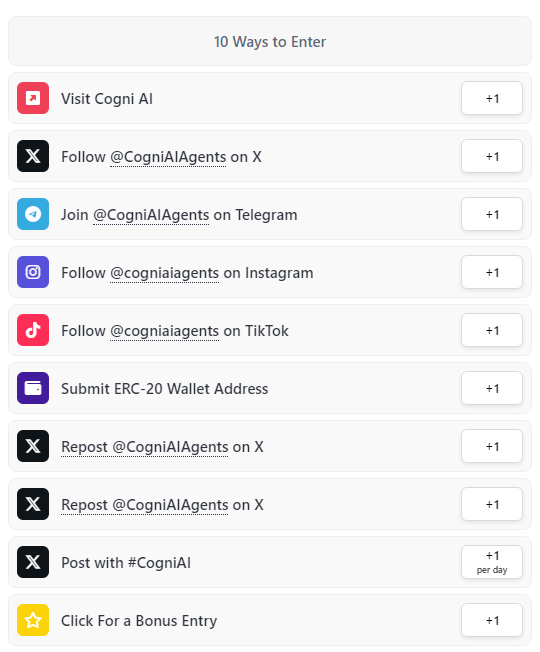Click the X icon beside Follow @CogniAIAgents

33,156
